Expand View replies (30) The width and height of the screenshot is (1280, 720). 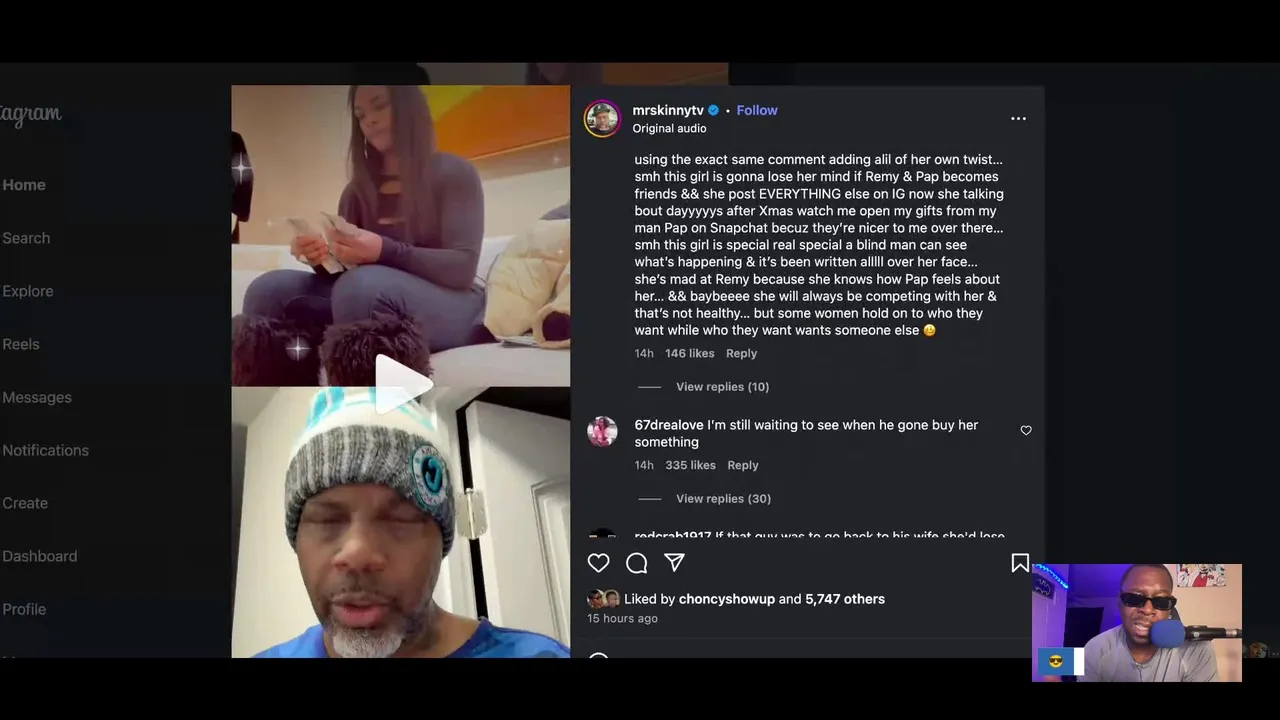722,499
